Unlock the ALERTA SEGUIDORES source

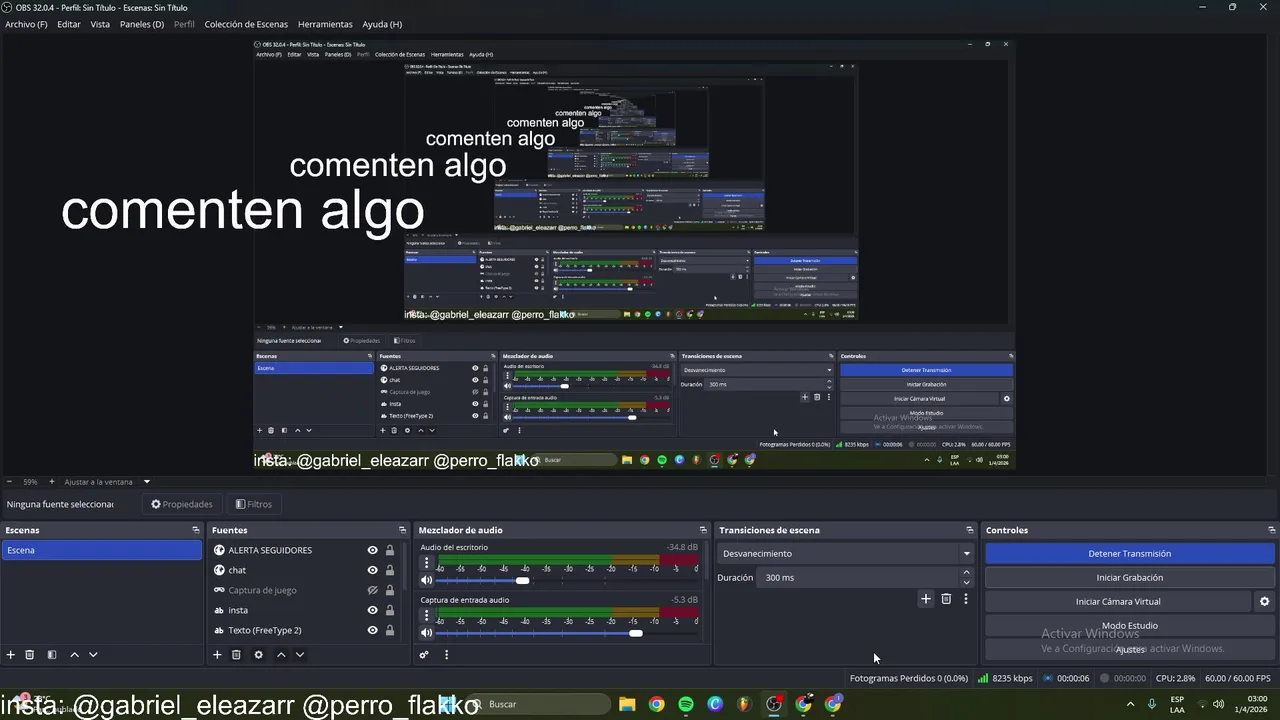(390, 550)
